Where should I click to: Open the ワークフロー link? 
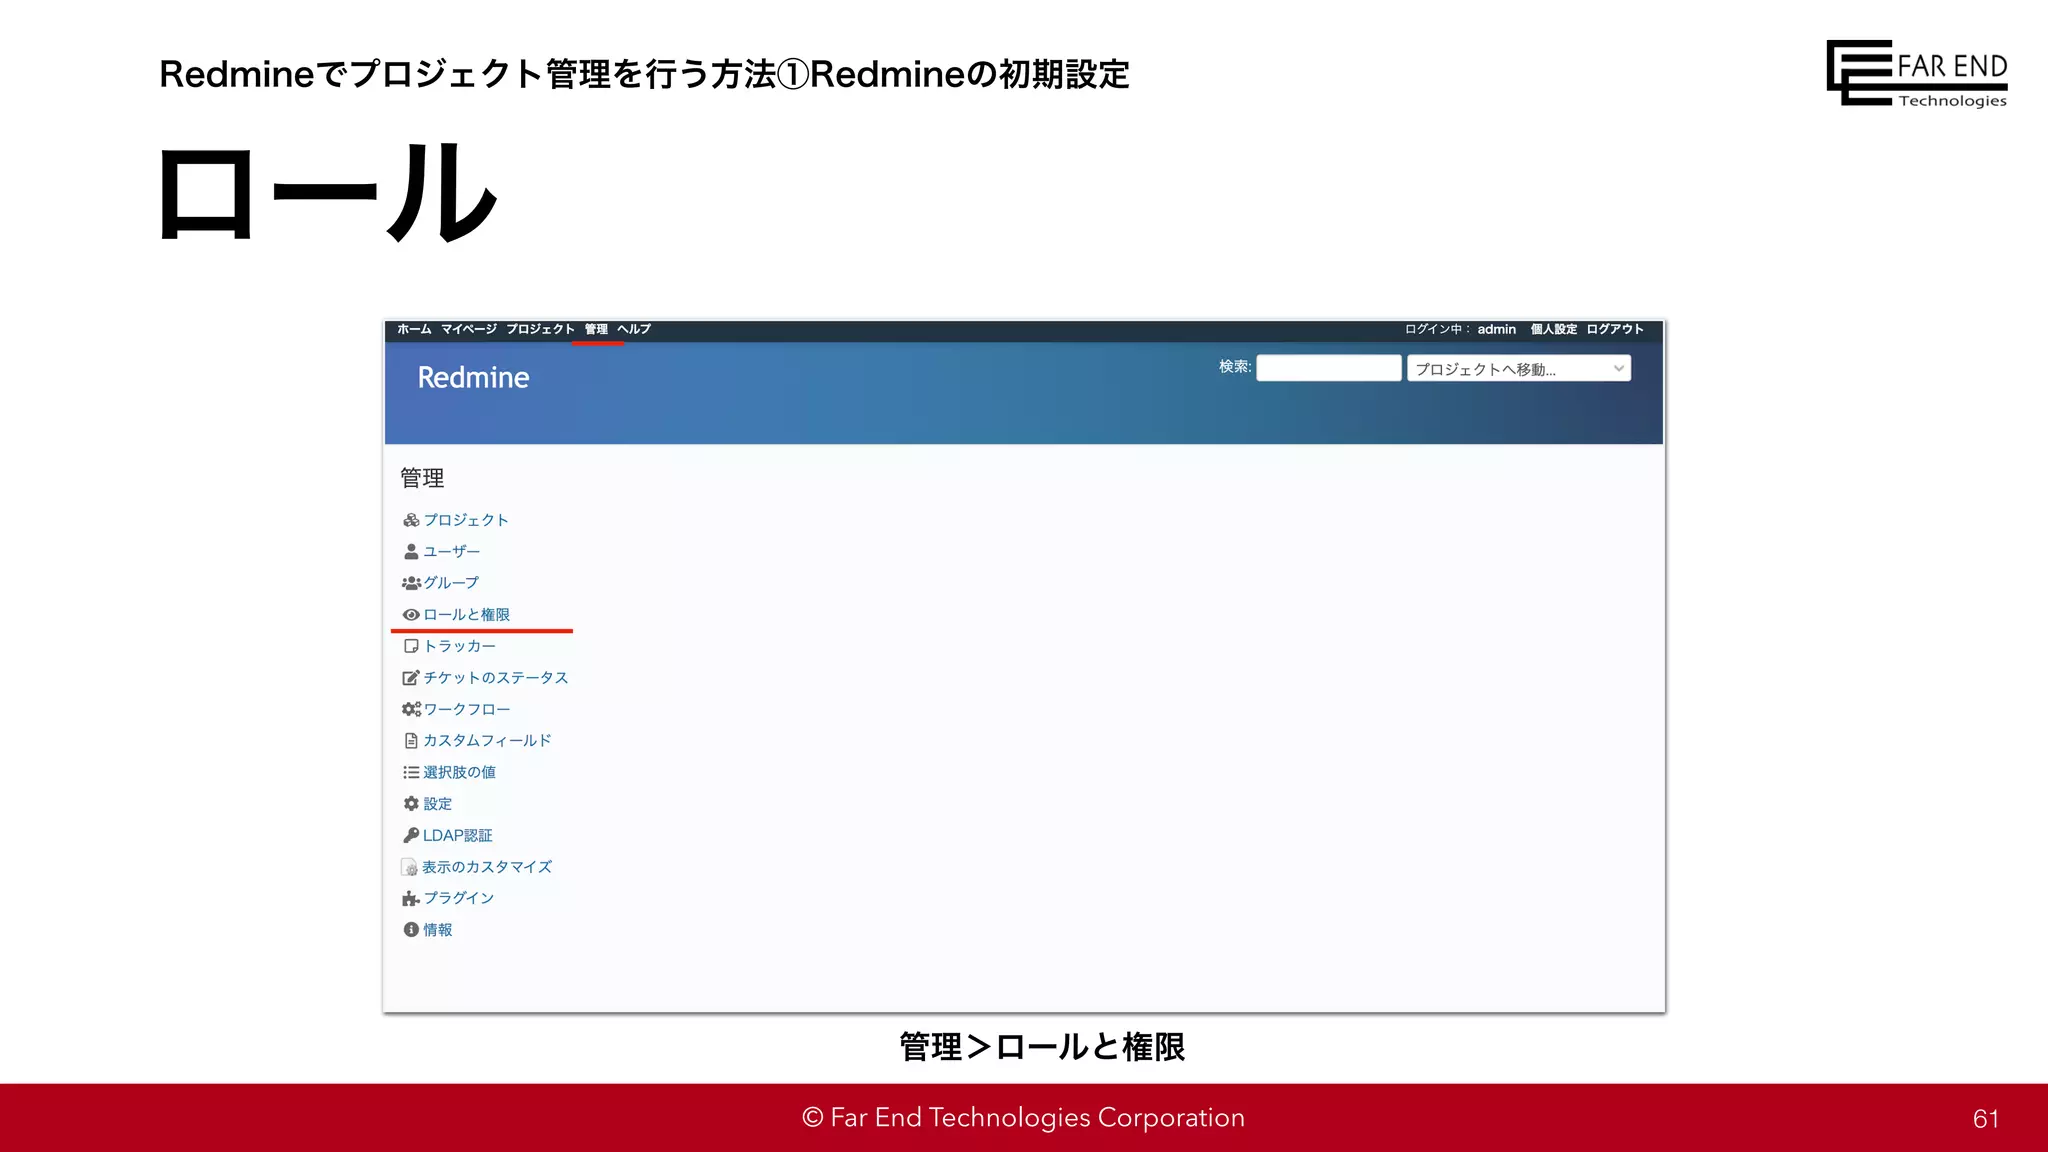pyautogui.click(x=467, y=709)
